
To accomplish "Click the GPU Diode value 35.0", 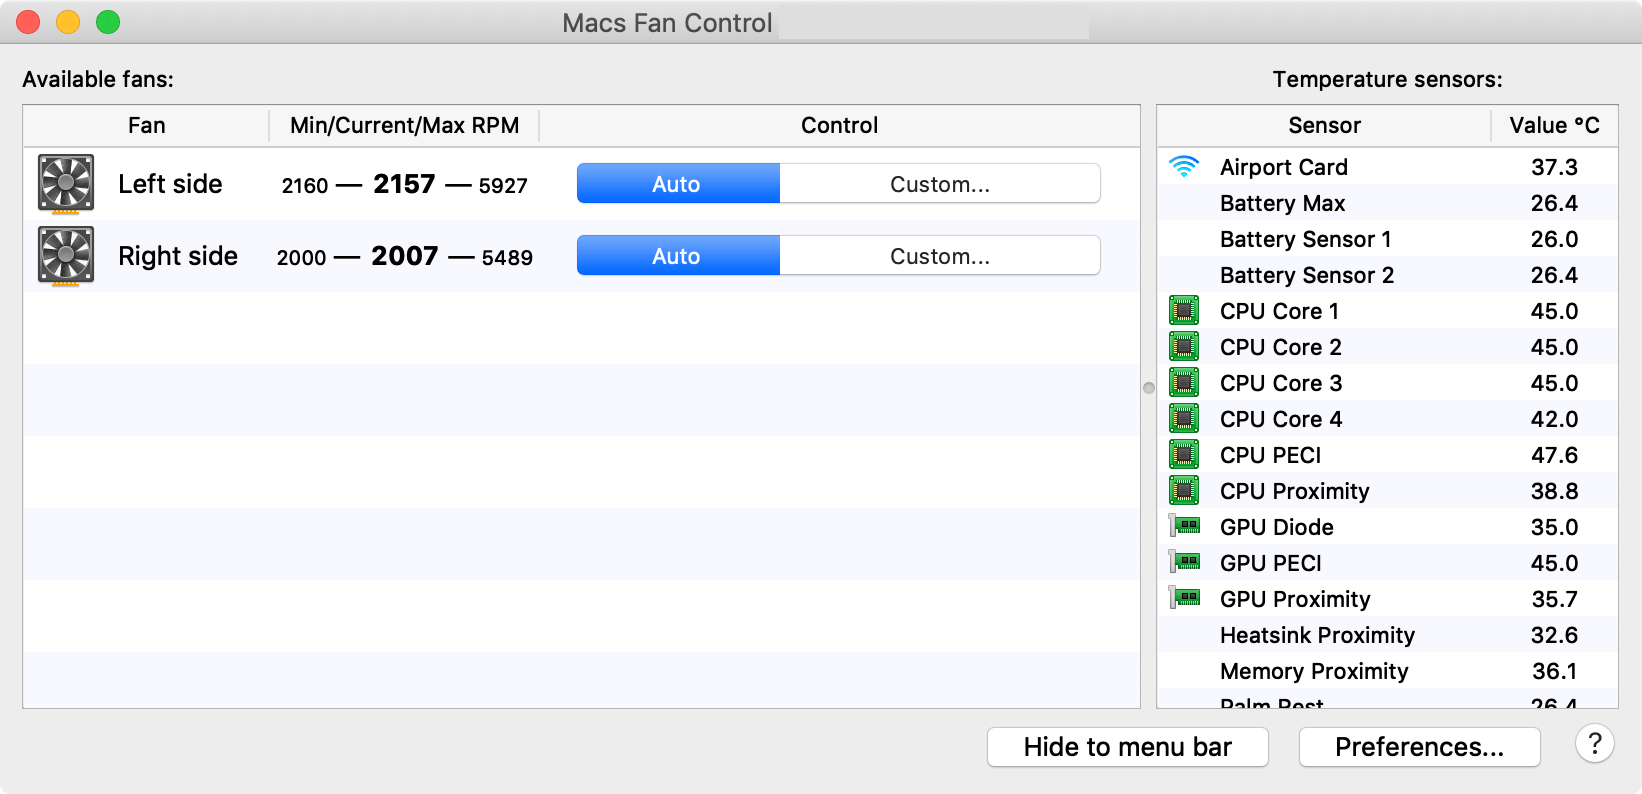I will pyautogui.click(x=1555, y=527).
